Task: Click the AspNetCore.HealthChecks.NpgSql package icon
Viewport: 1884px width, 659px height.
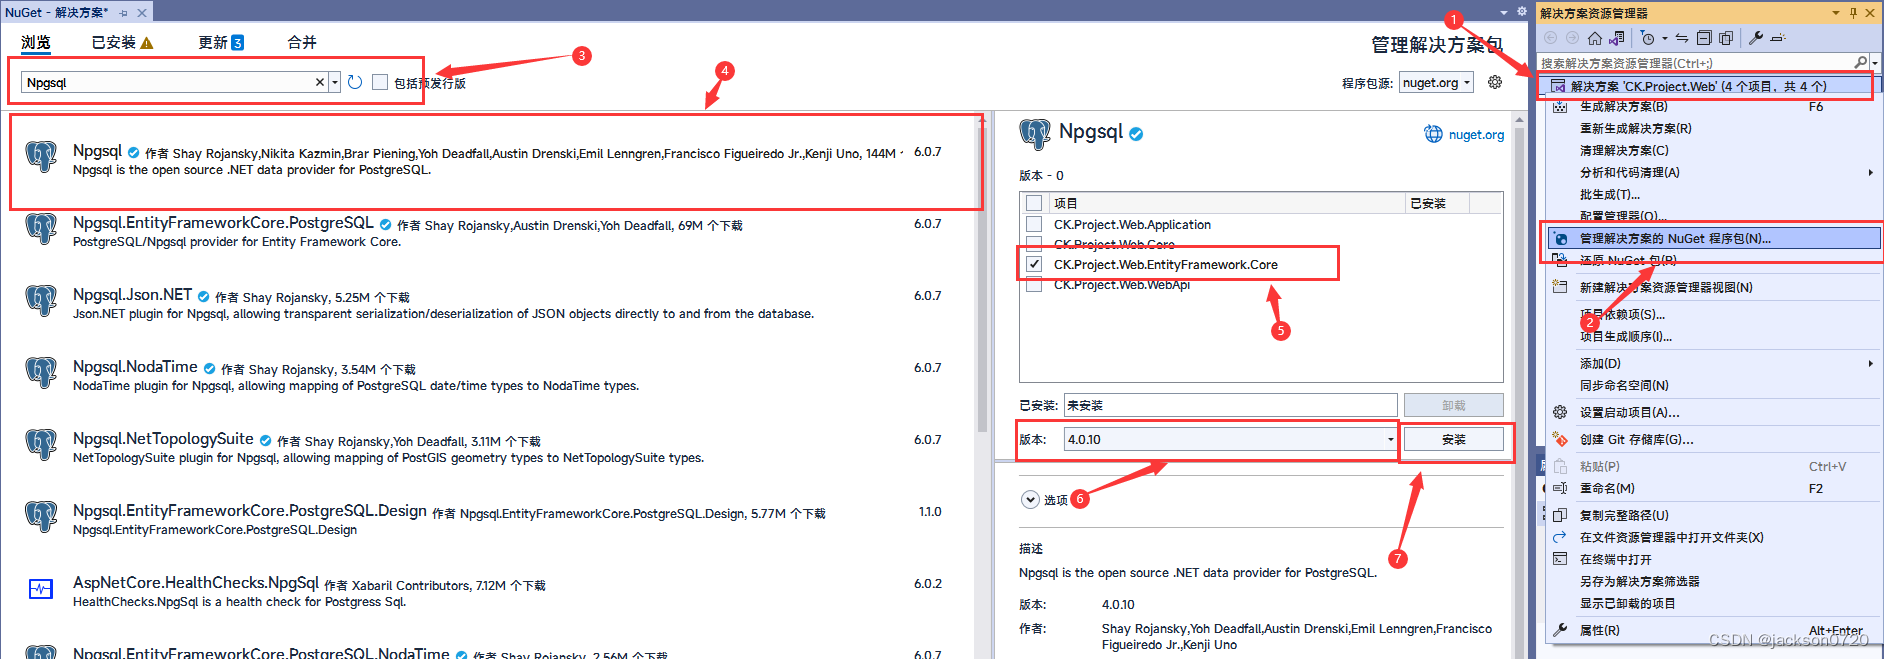Action: pos(41,588)
